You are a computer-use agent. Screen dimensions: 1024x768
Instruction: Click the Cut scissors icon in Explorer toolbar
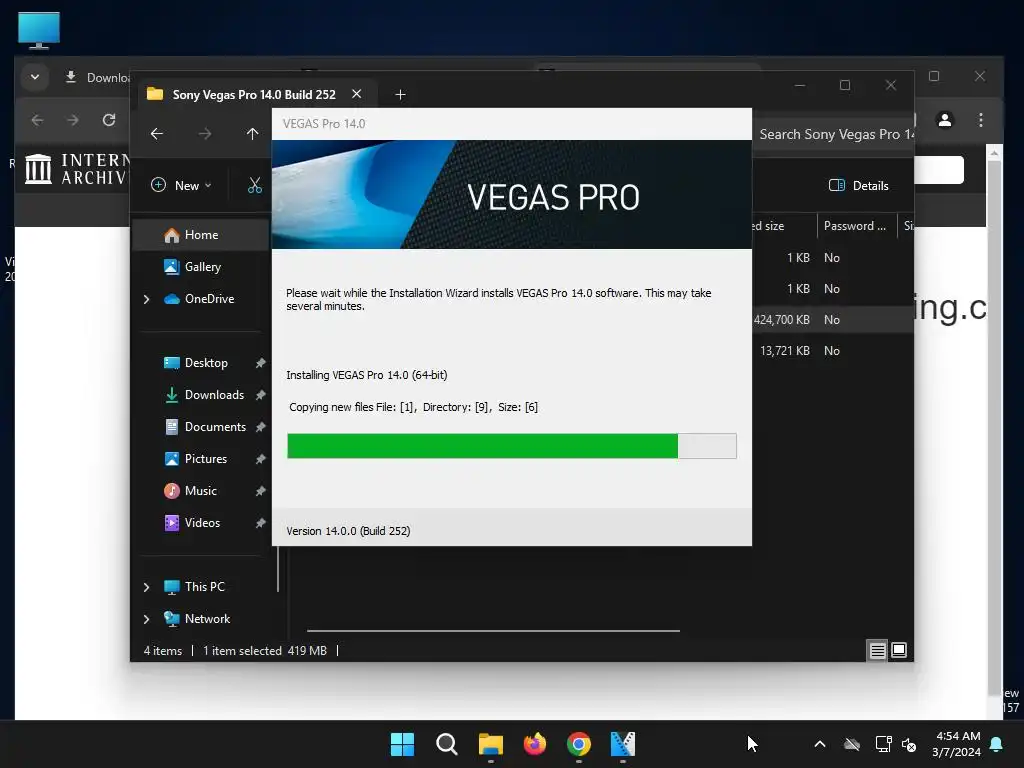(255, 185)
